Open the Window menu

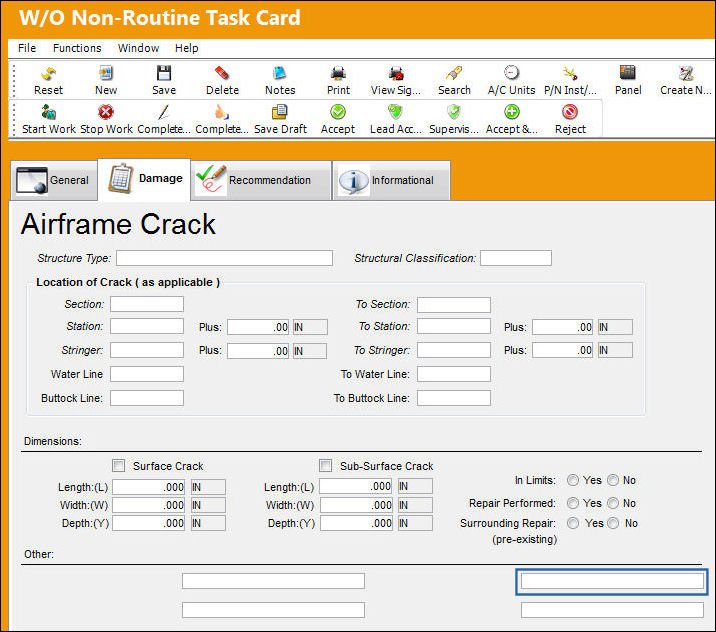(138, 48)
